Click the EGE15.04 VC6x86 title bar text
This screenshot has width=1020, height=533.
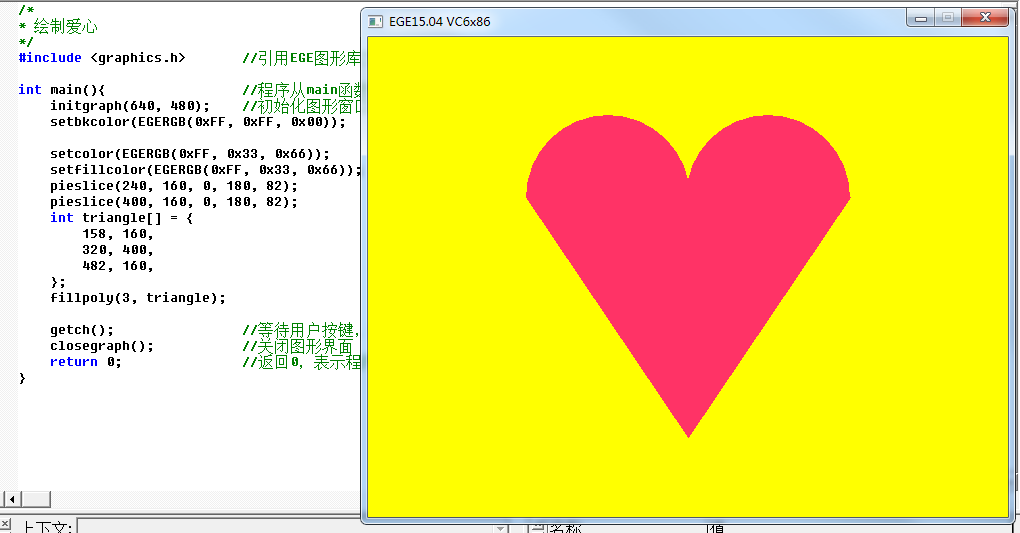[439, 21]
